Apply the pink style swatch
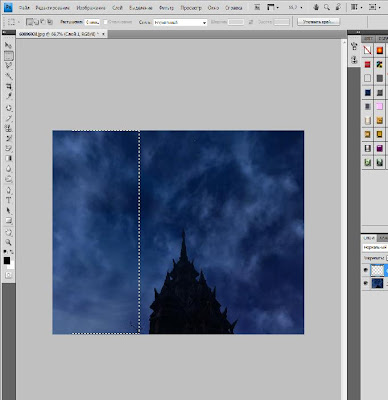Screen dimensions: 388x400 [x=379, y=106]
